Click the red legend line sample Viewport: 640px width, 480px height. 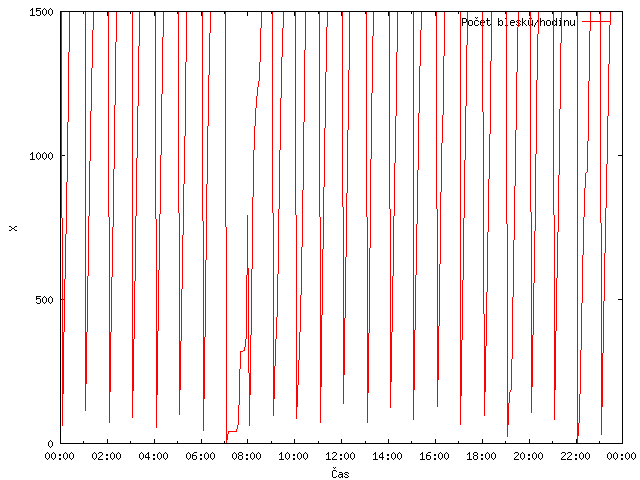[596, 22]
